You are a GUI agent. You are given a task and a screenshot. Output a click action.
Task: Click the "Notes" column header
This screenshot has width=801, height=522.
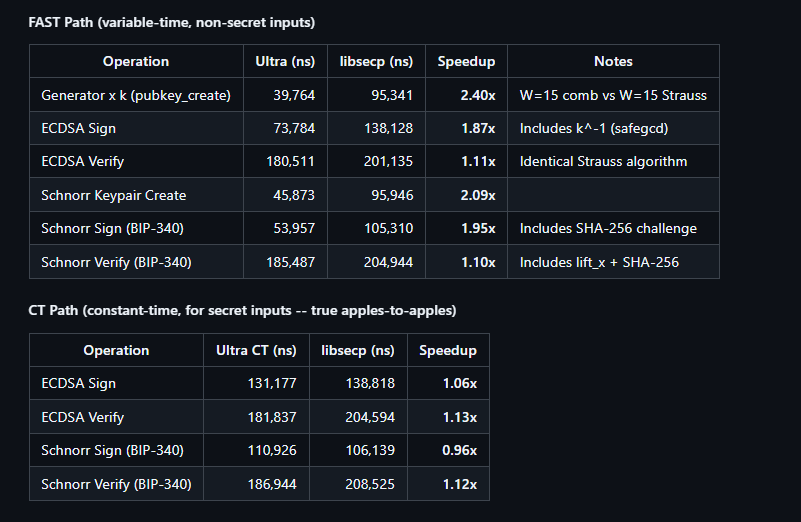(613, 62)
